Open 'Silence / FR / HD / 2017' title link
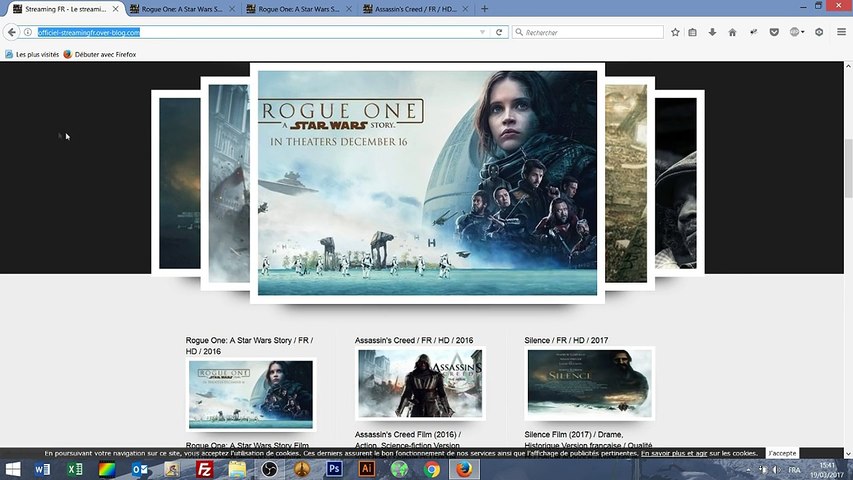This screenshot has width=853, height=480. click(x=566, y=340)
